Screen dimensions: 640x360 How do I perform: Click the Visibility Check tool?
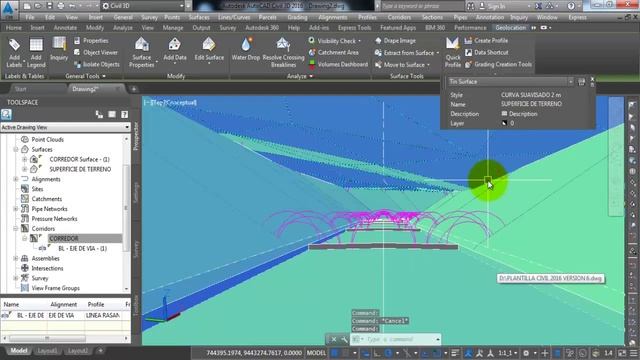click(x=334, y=41)
